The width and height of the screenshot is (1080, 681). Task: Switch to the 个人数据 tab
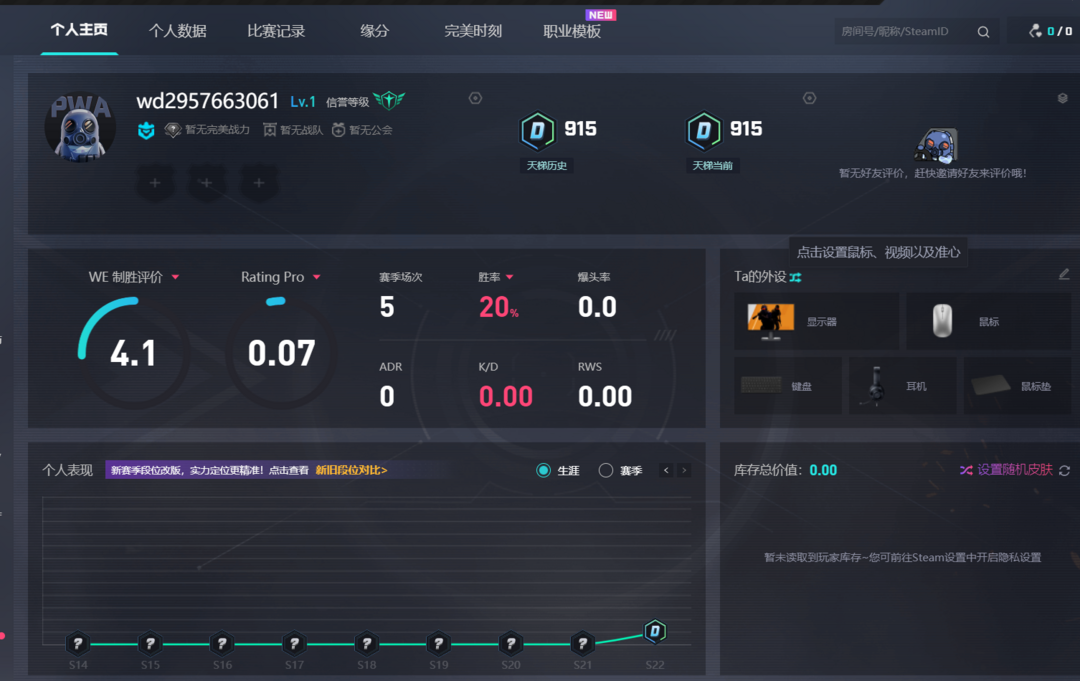[x=177, y=31]
